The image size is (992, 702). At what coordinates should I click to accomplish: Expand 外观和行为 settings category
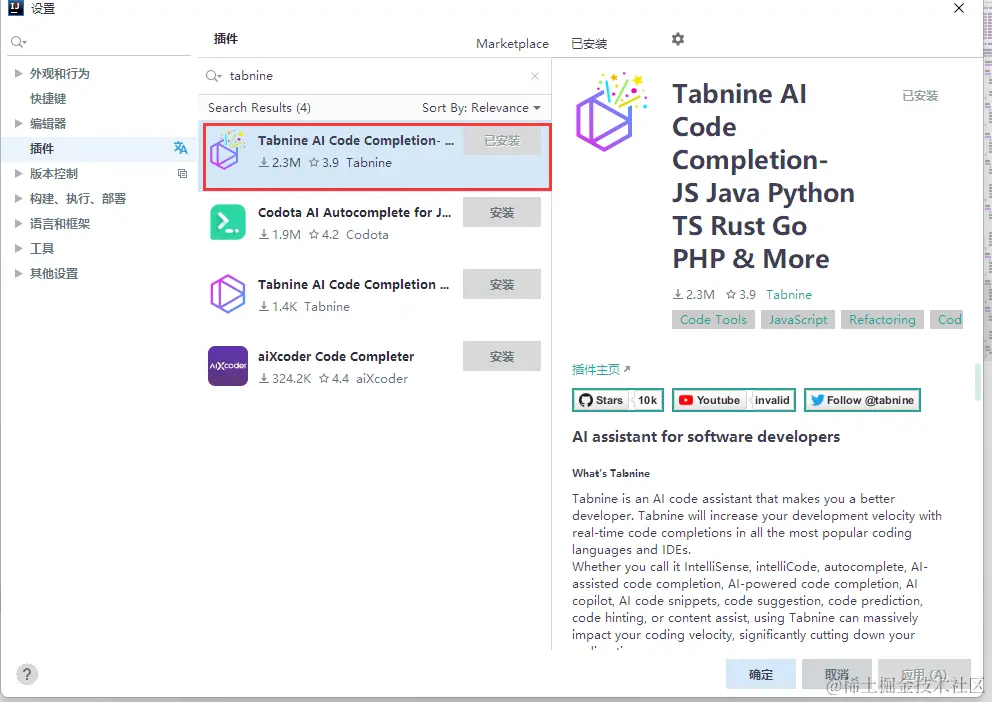pyautogui.click(x=18, y=73)
